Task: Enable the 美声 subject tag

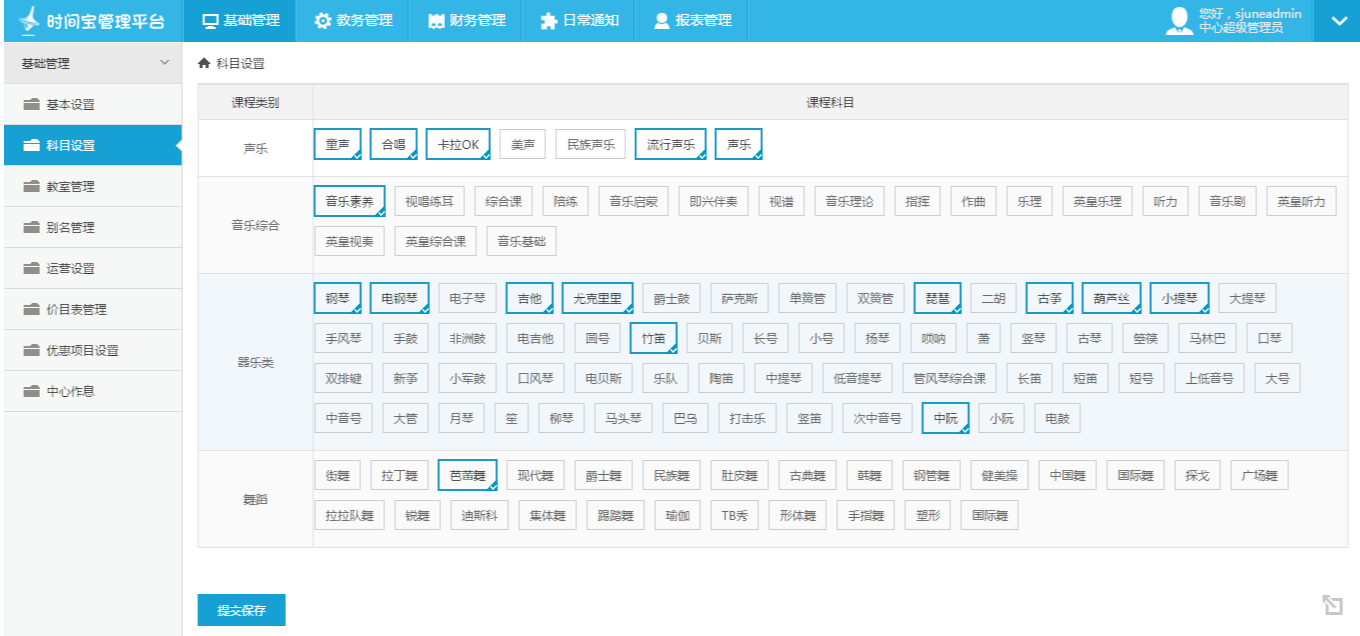Action: click(523, 144)
